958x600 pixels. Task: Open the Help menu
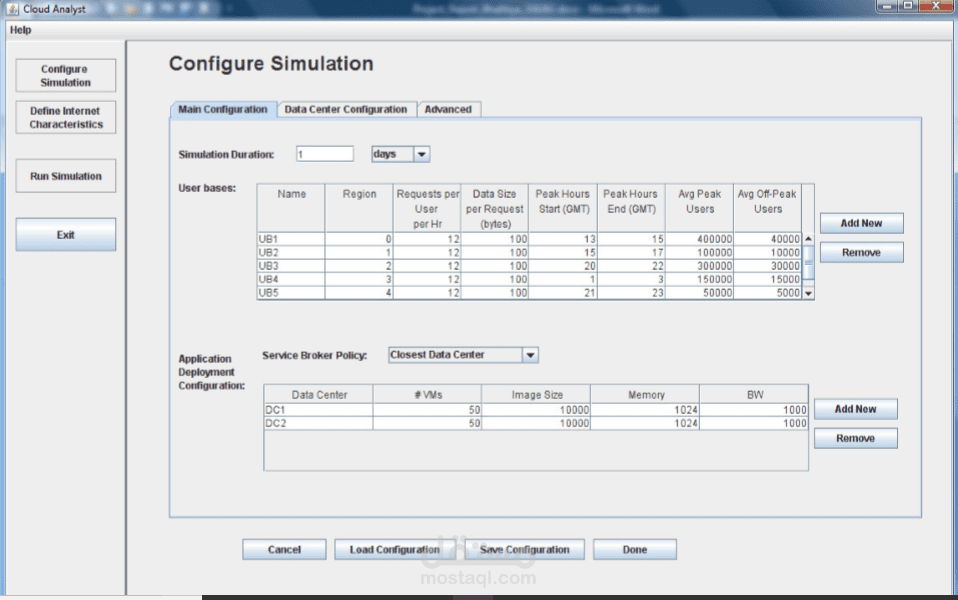pyautogui.click(x=20, y=30)
